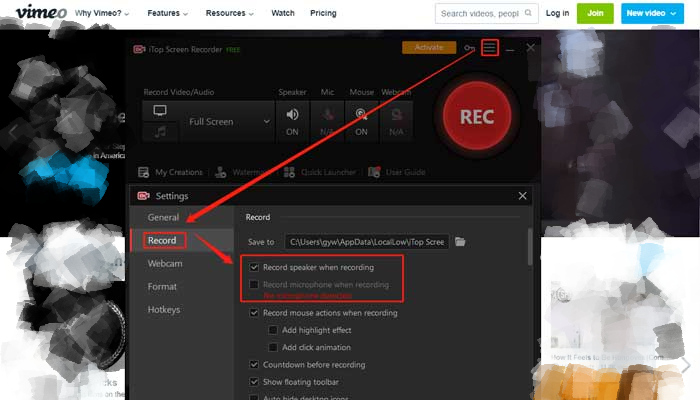Enable the Add highlight effect checkbox

pyautogui.click(x=273, y=330)
